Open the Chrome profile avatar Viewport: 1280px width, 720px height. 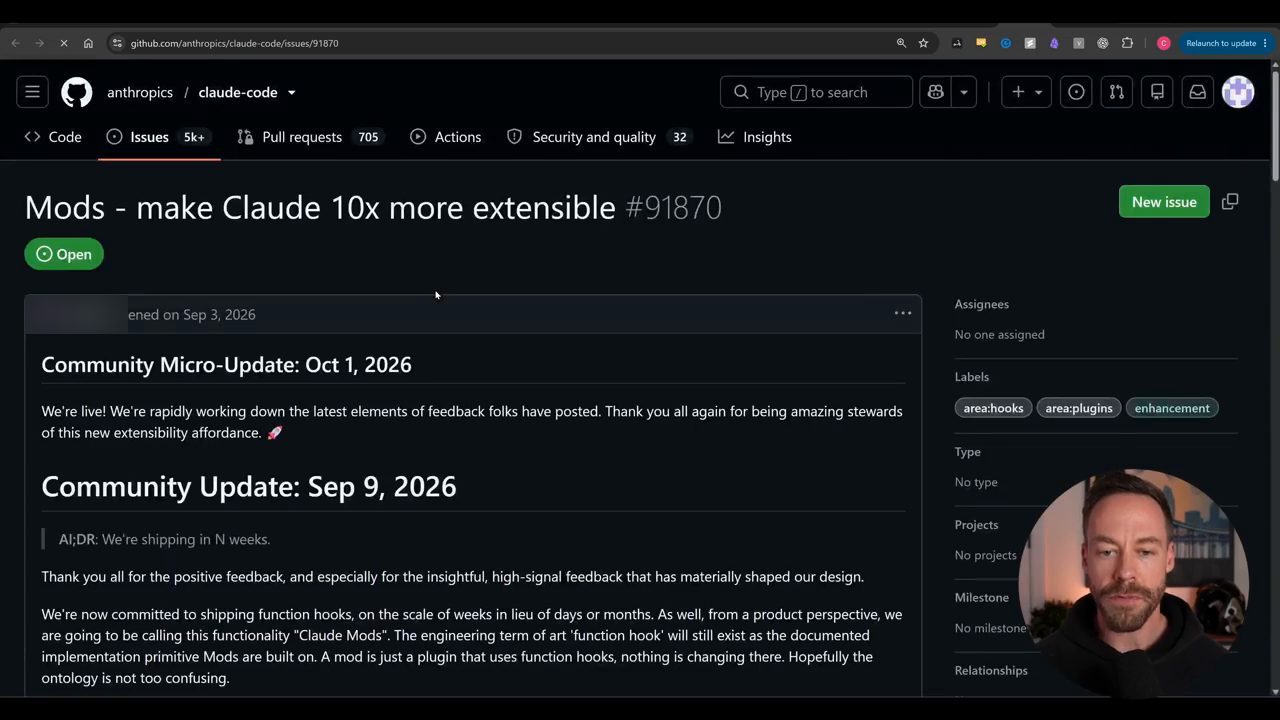[x=1163, y=43]
